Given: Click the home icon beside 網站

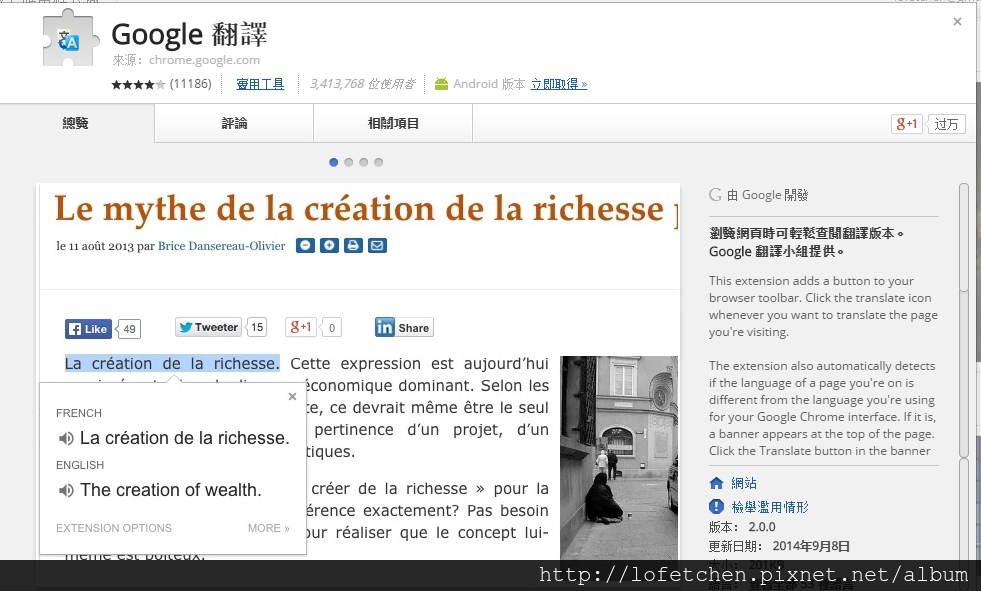Looking at the screenshot, I should (716, 483).
